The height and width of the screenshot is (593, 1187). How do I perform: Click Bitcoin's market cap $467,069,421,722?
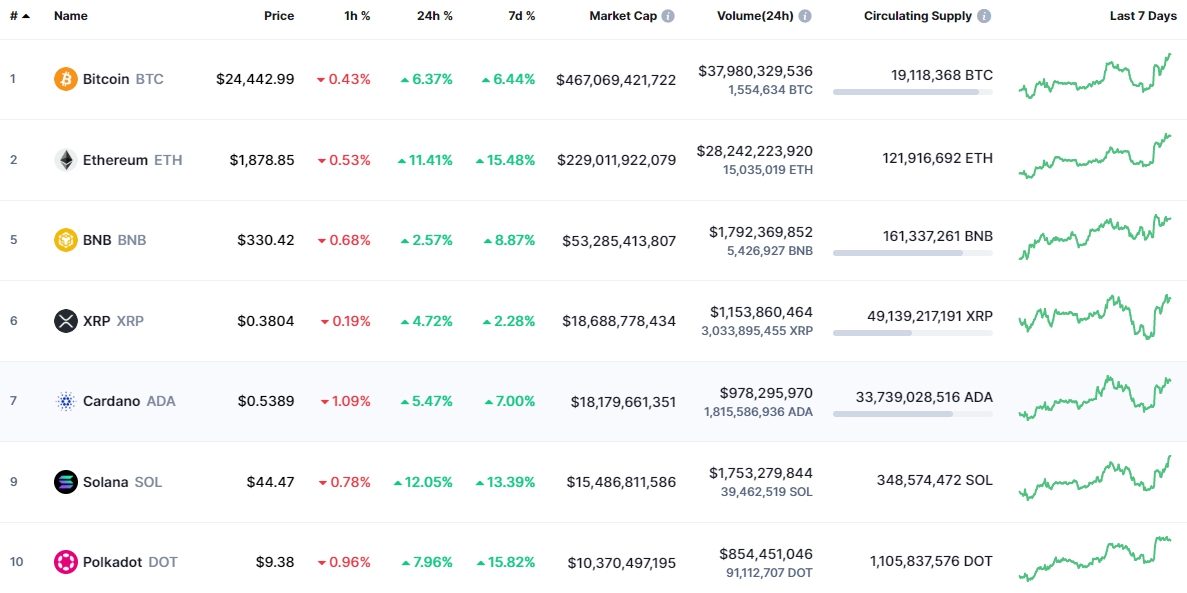pos(616,80)
